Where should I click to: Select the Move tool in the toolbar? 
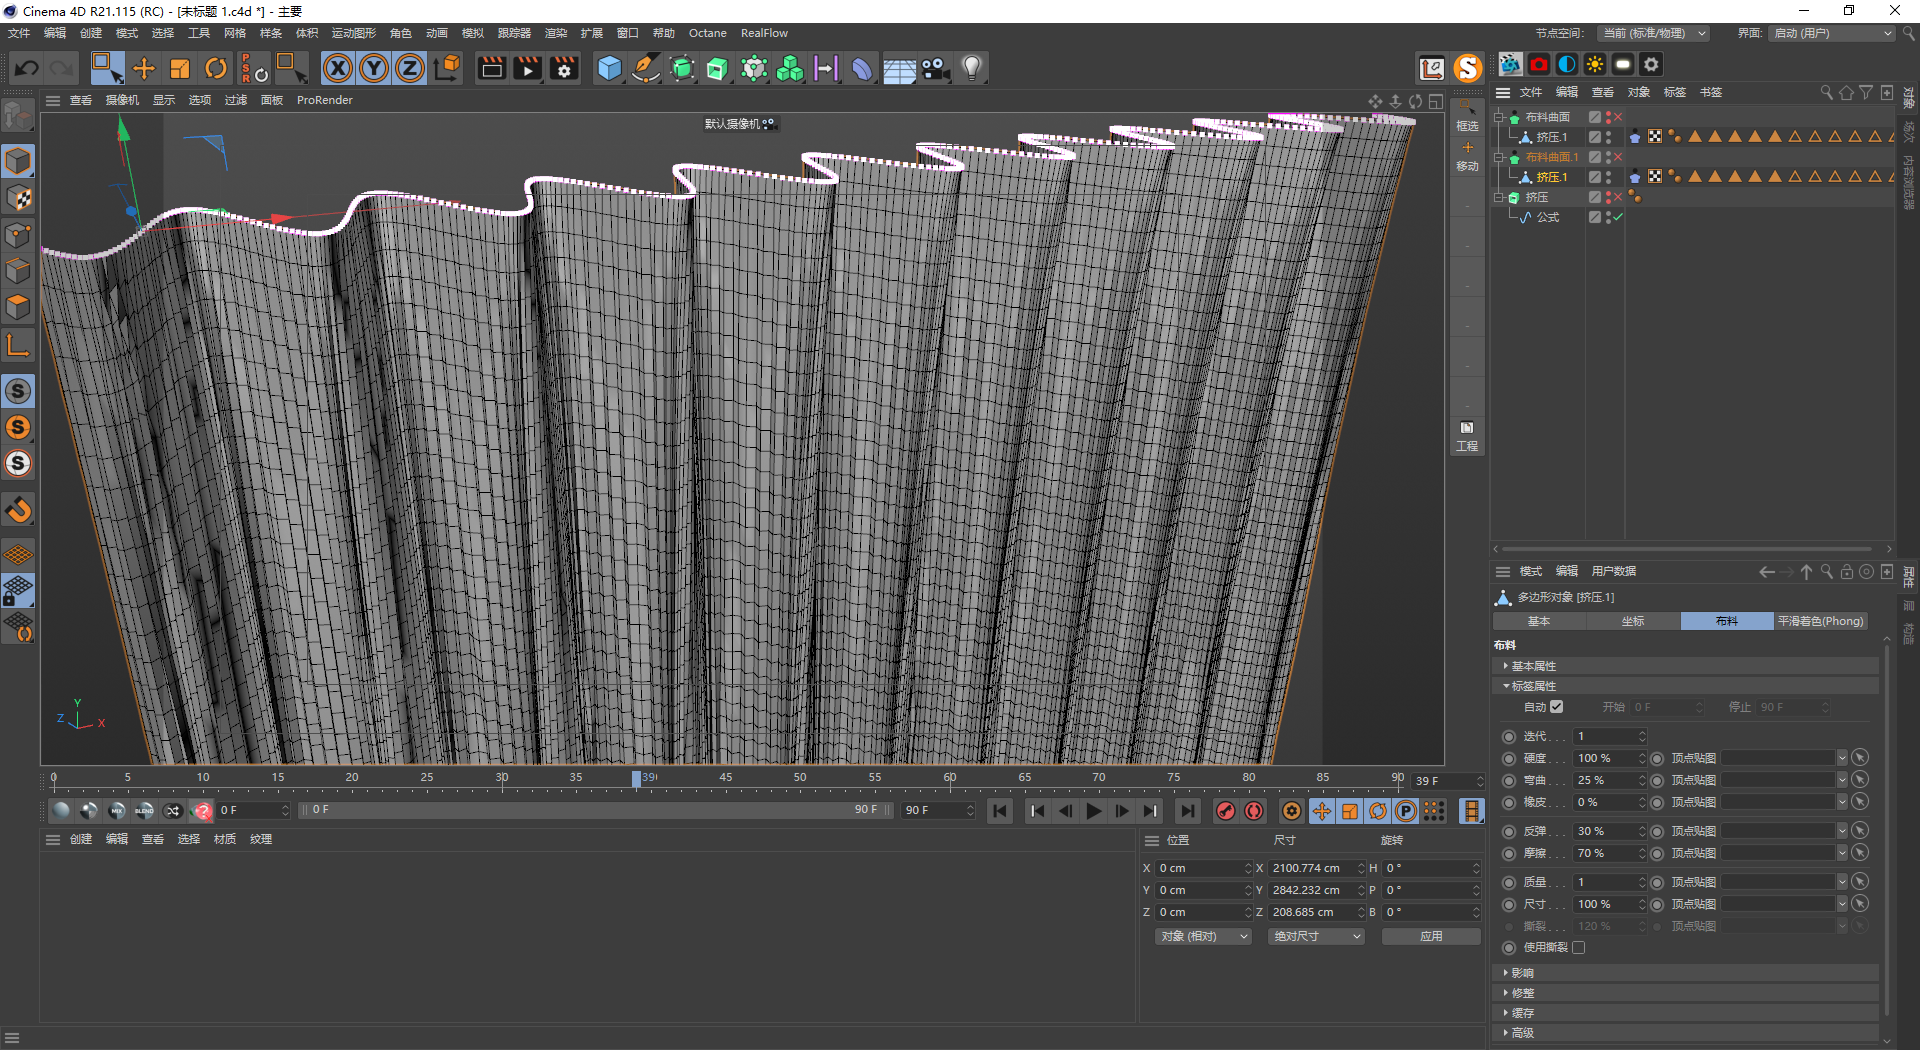[144, 68]
